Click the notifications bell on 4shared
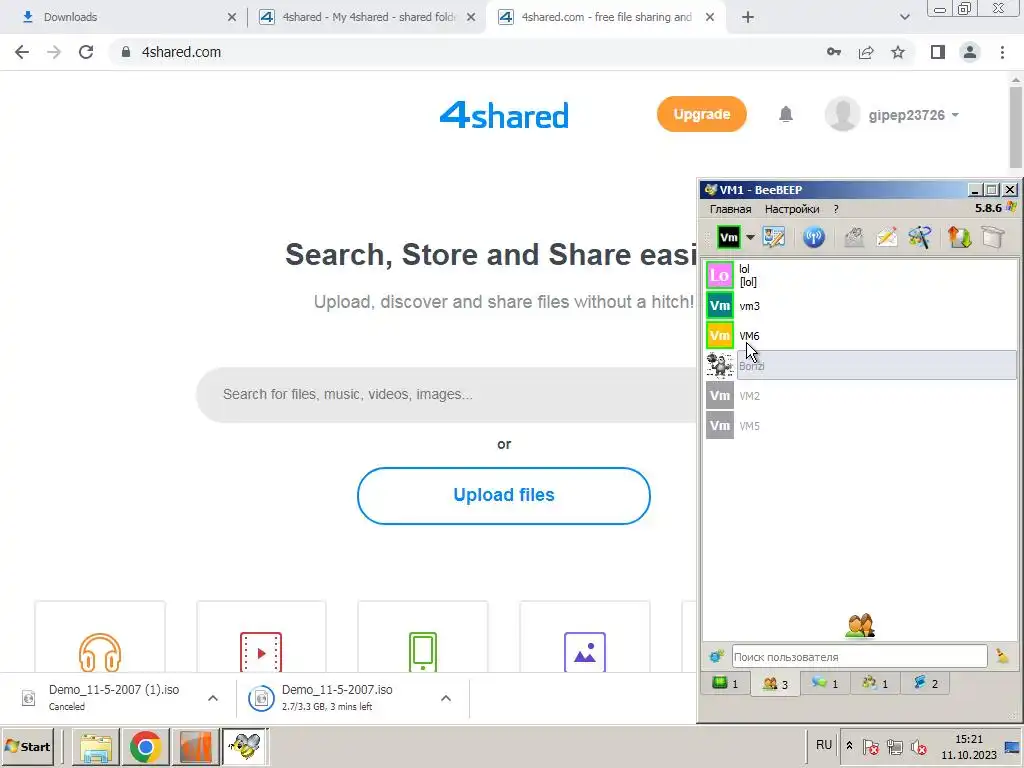Image resolution: width=1024 pixels, height=768 pixels. click(x=786, y=115)
